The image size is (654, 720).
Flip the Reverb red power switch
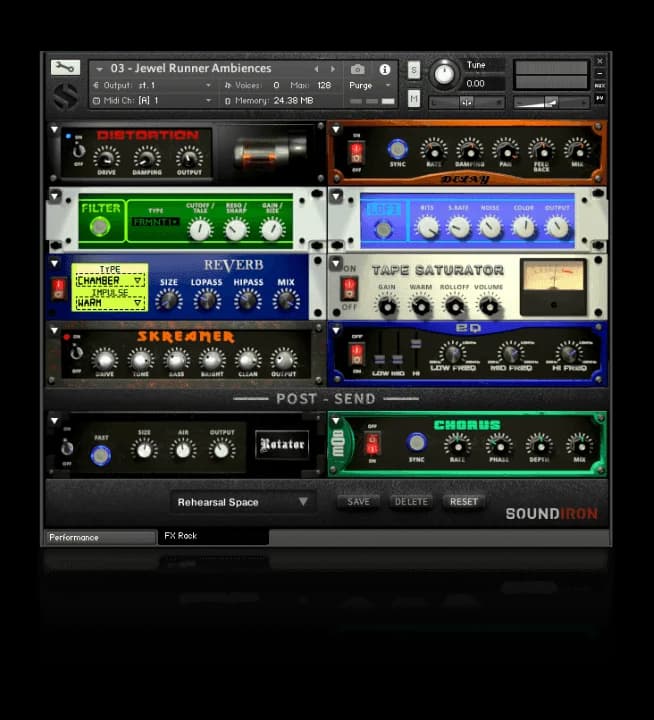(x=60, y=289)
